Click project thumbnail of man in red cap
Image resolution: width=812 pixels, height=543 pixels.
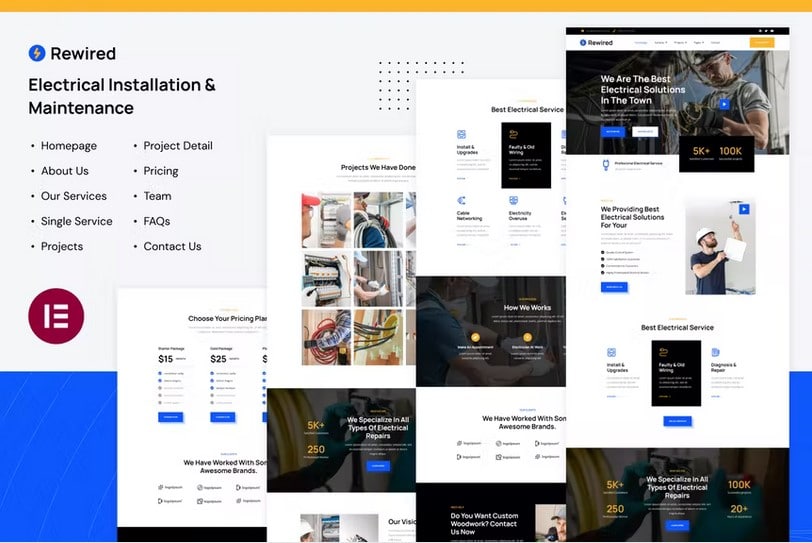pyautogui.click(x=326, y=220)
